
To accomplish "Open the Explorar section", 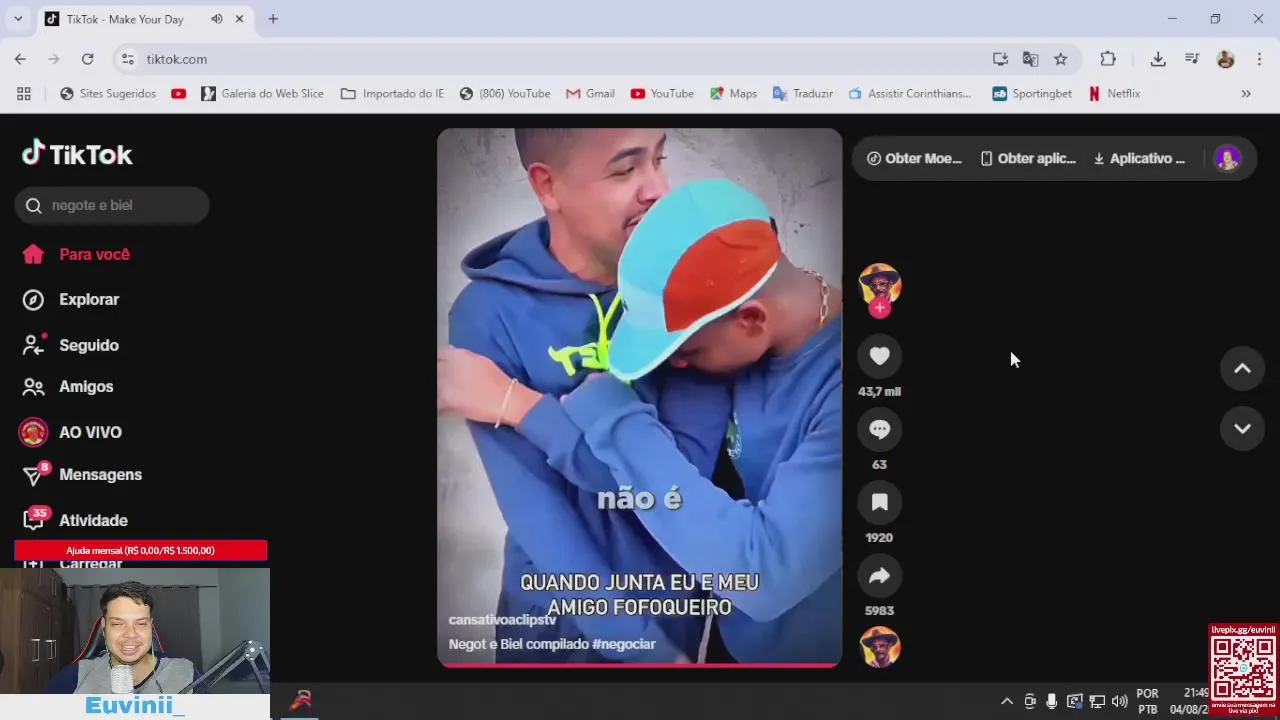I will coord(71,299).
